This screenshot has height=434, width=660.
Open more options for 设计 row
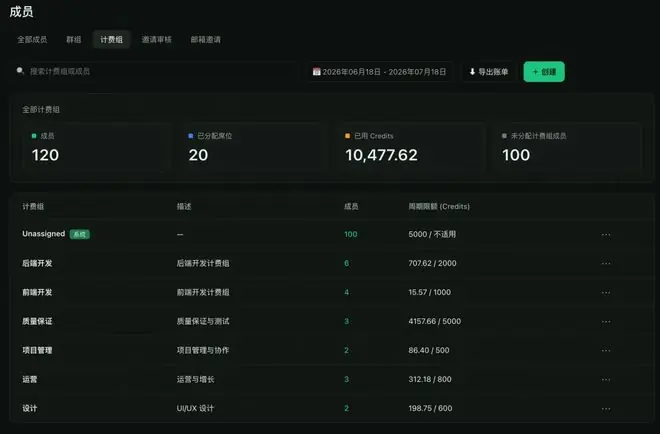pos(606,408)
